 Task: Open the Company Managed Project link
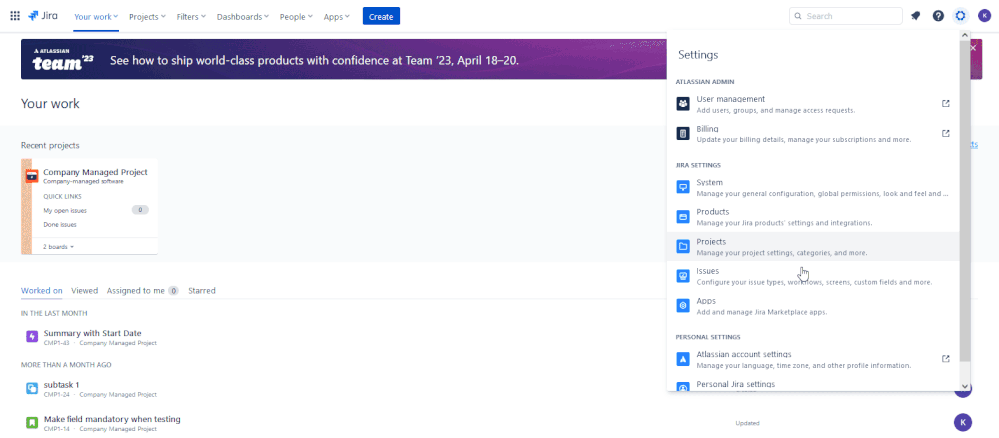(96, 172)
